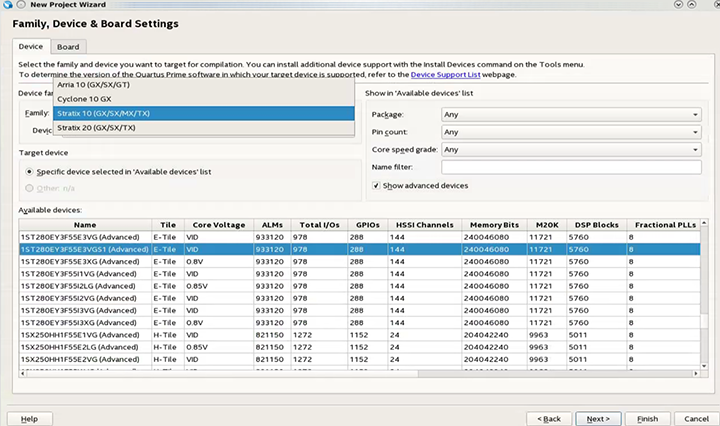The width and height of the screenshot is (720, 426).
Task: Open the Device Support List link
Action: point(445,74)
